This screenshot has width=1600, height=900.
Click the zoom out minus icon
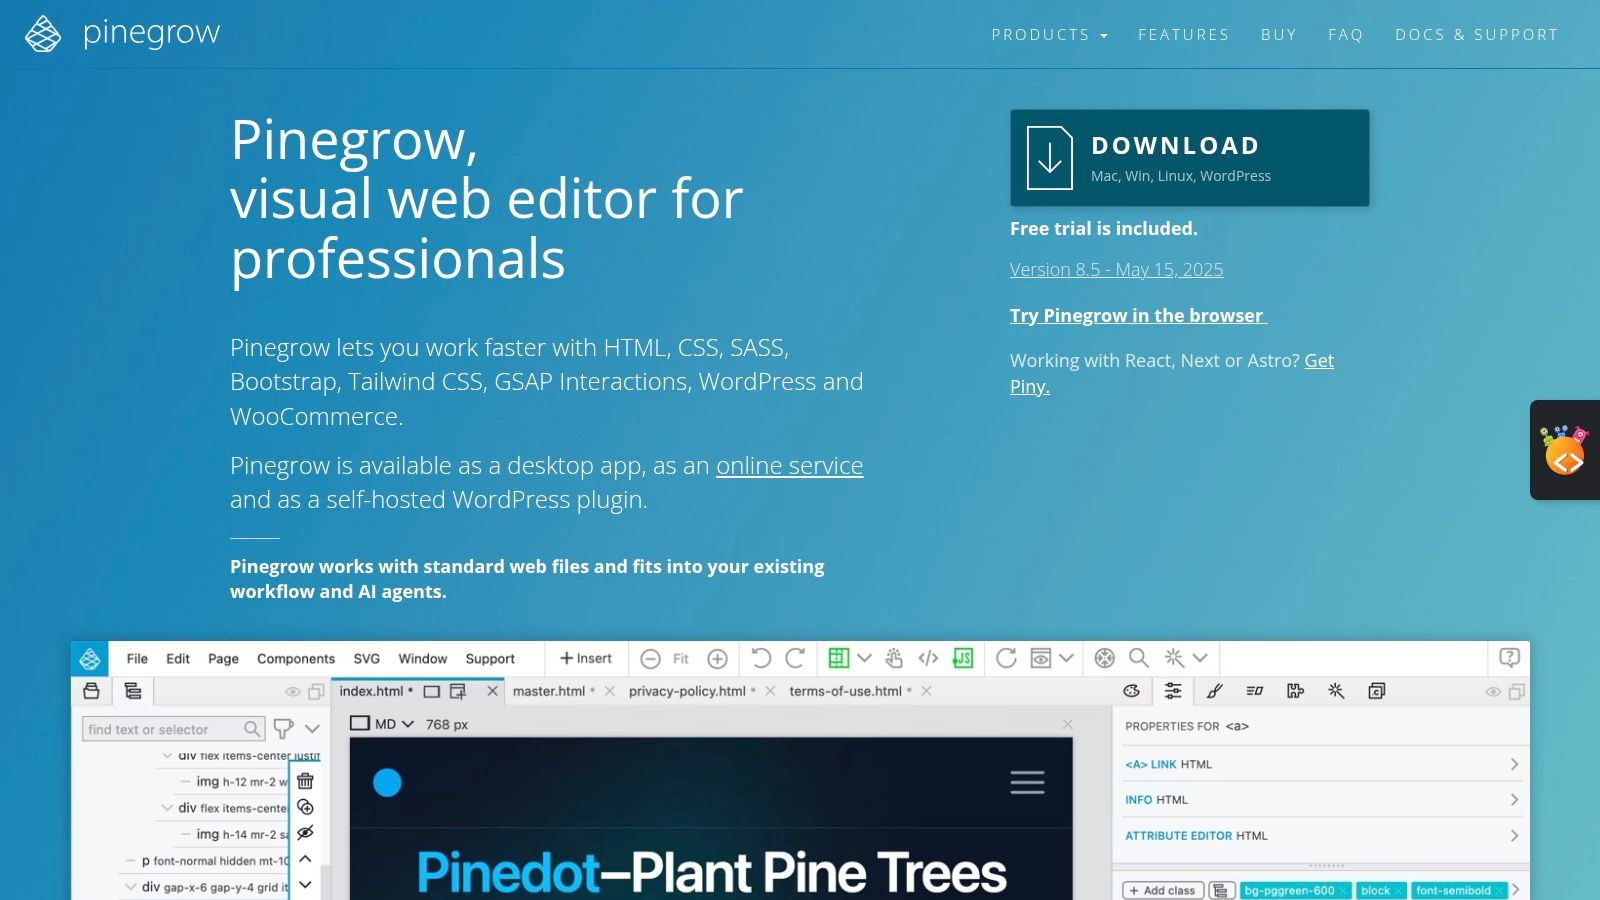[x=650, y=659]
